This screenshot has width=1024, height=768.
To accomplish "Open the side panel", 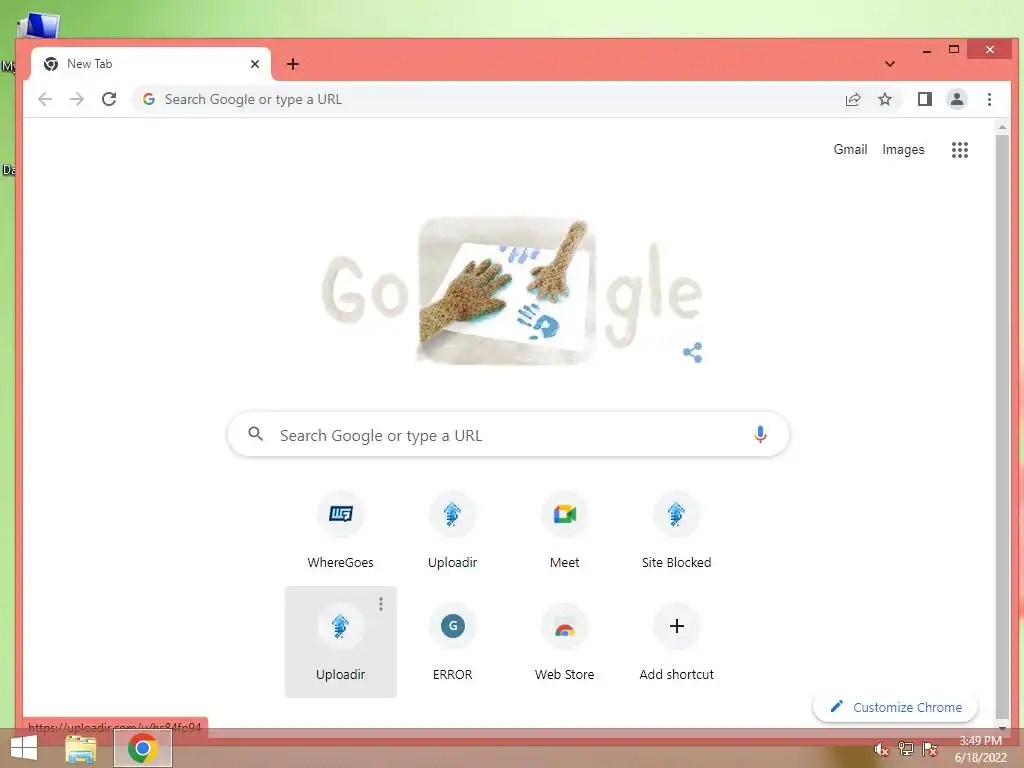I will coord(925,99).
